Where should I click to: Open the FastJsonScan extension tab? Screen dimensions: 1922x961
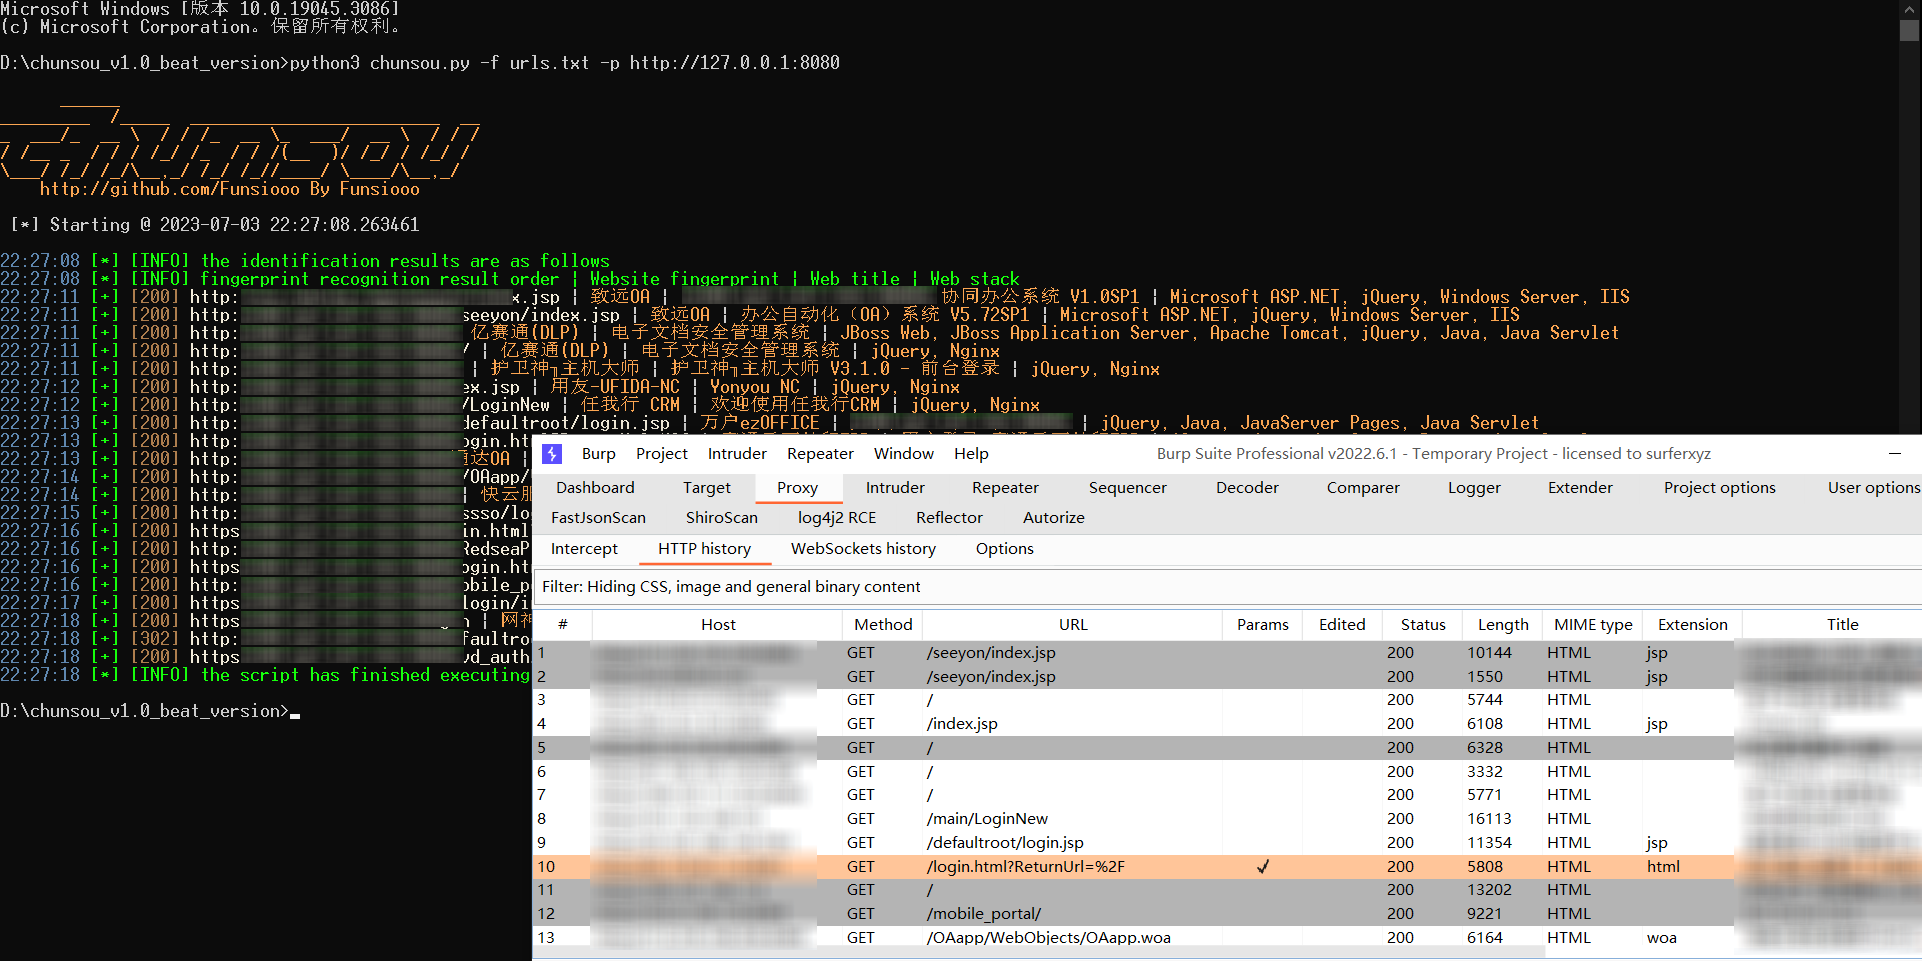tap(598, 518)
